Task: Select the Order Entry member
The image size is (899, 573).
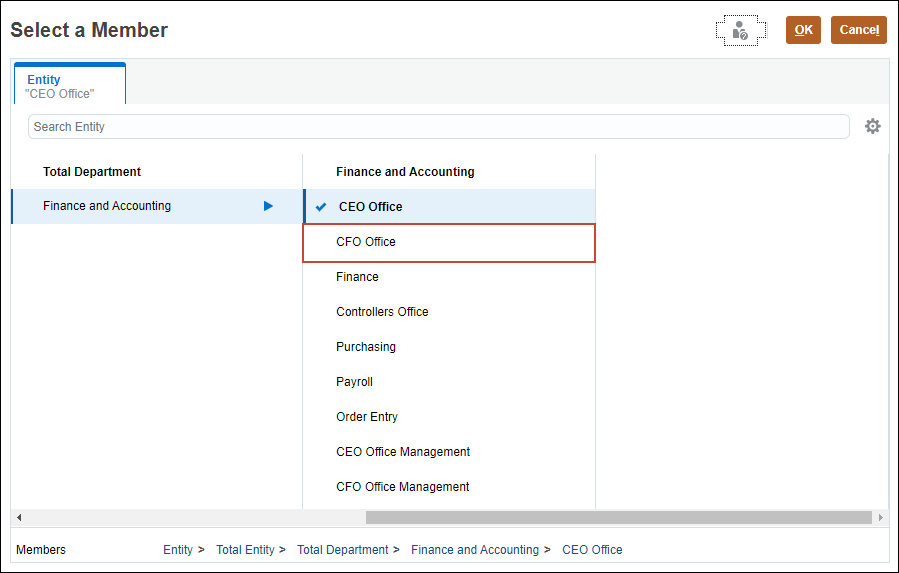Action: click(x=449, y=417)
